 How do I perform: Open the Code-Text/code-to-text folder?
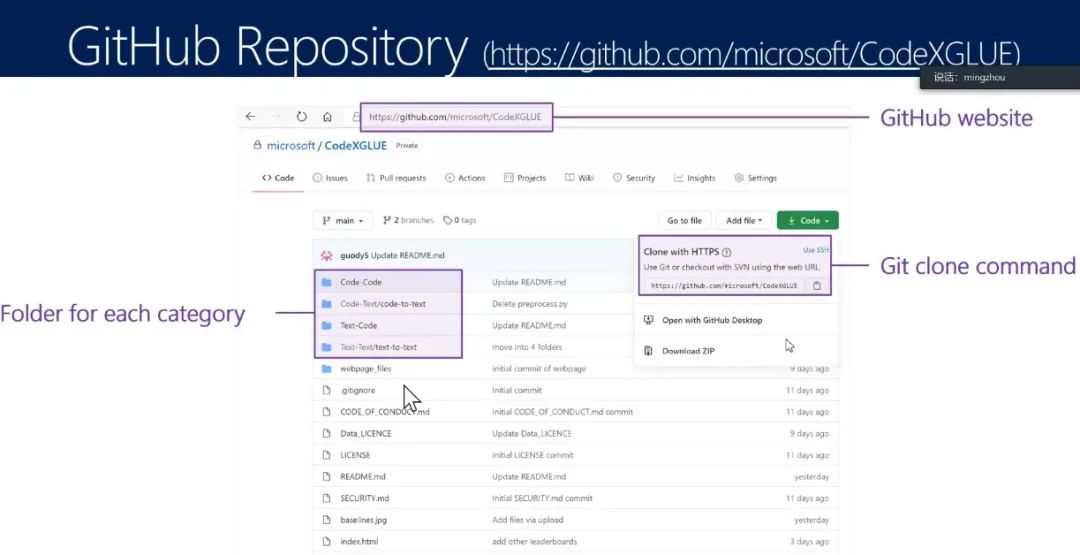tap(383, 304)
